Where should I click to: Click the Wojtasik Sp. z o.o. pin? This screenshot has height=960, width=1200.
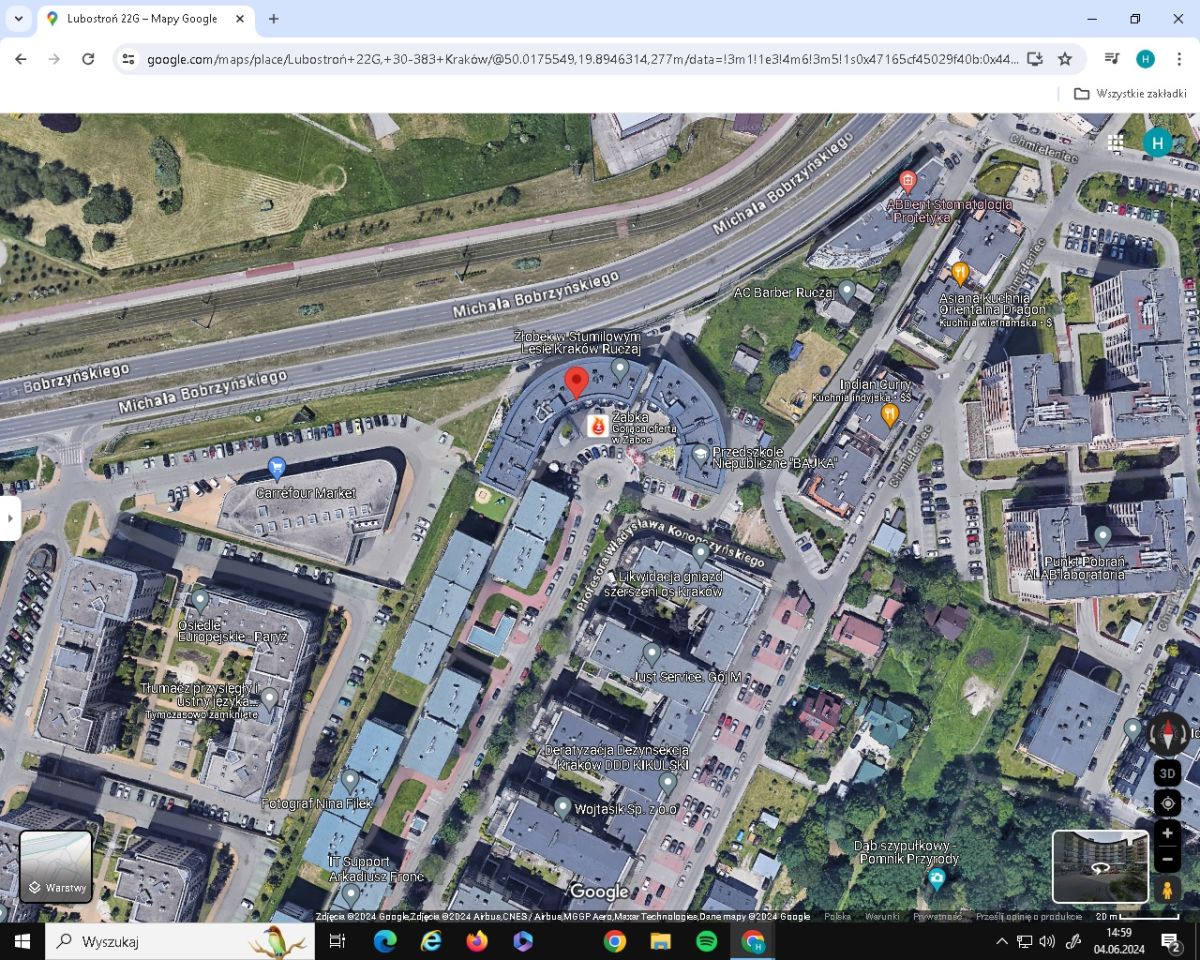point(563,806)
